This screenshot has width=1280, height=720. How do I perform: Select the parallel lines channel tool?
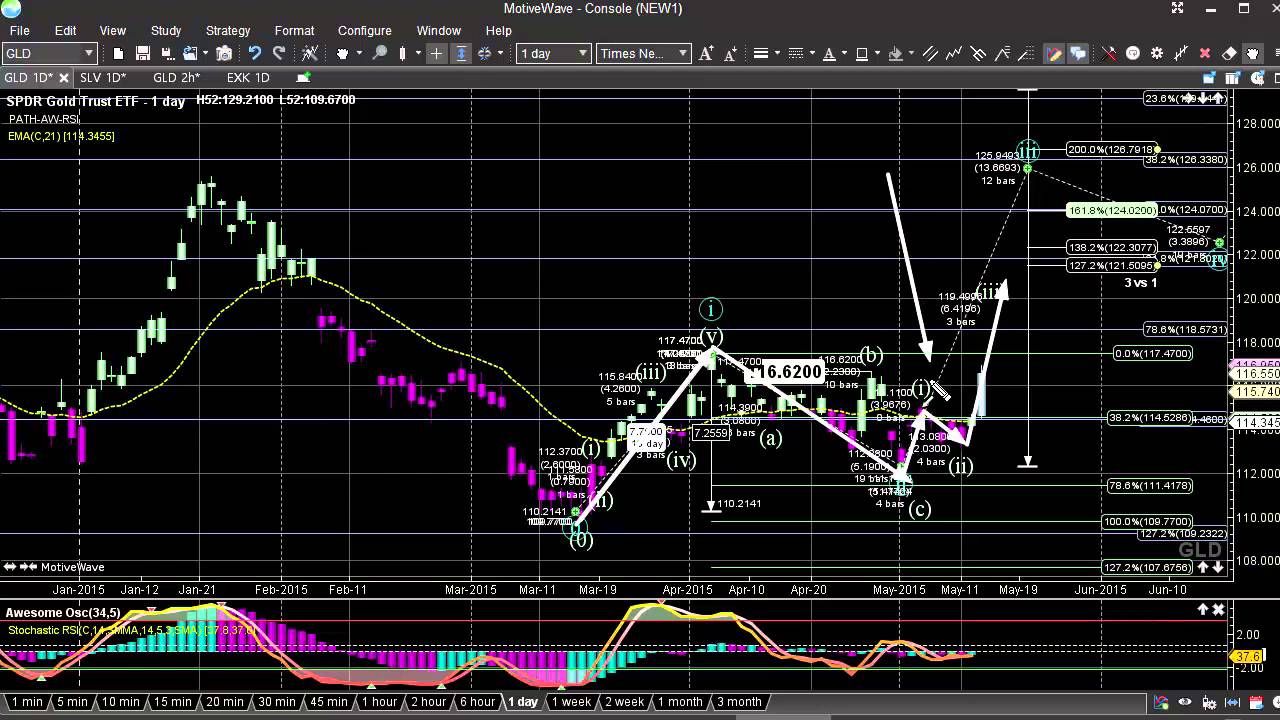tap(930, 53)
